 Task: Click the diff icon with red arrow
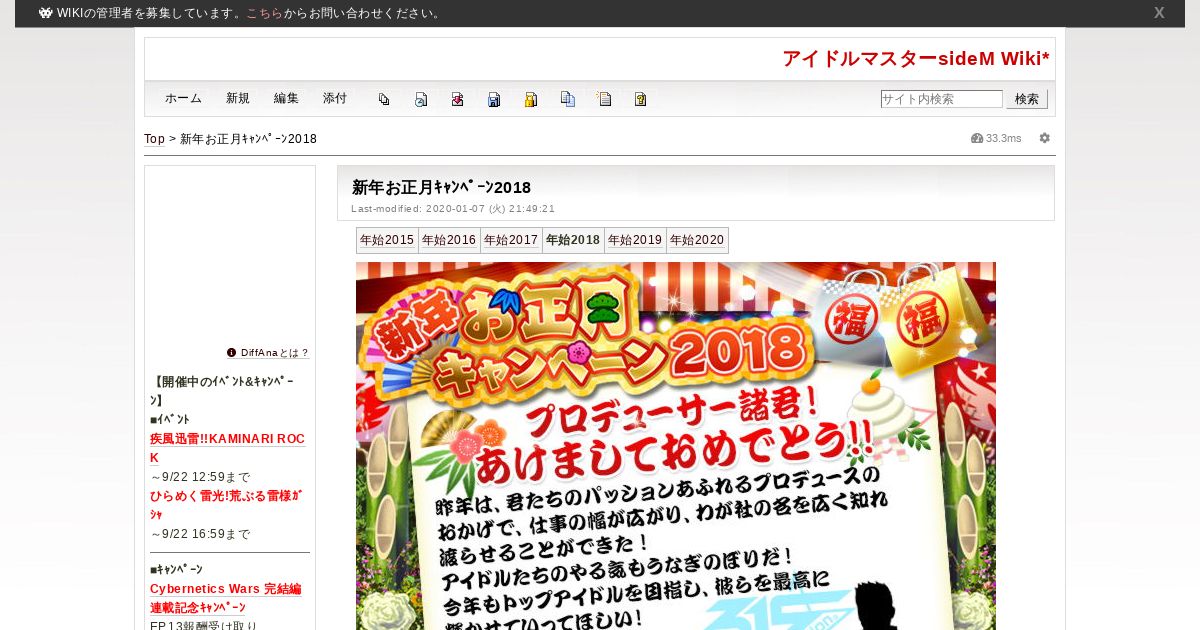(457, 99)
